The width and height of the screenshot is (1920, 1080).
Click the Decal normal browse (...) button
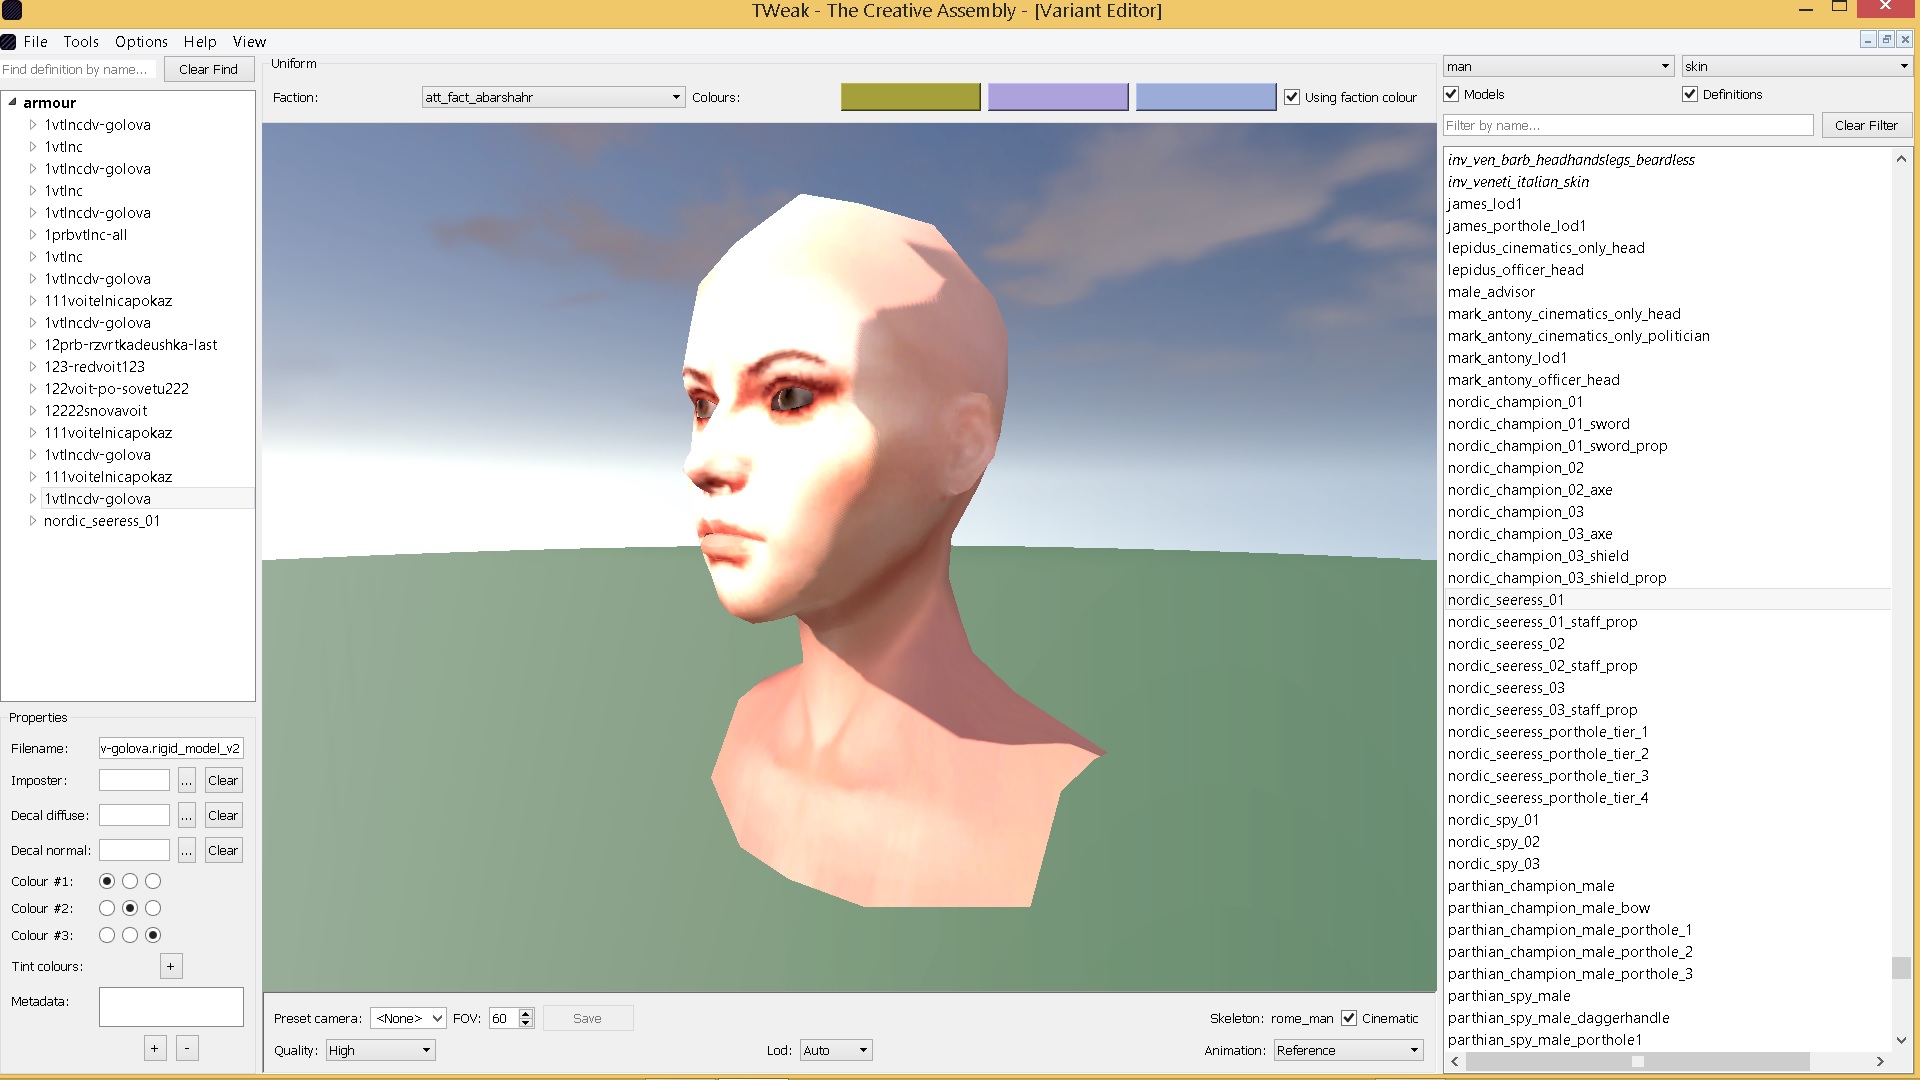[x=187, y=851]
